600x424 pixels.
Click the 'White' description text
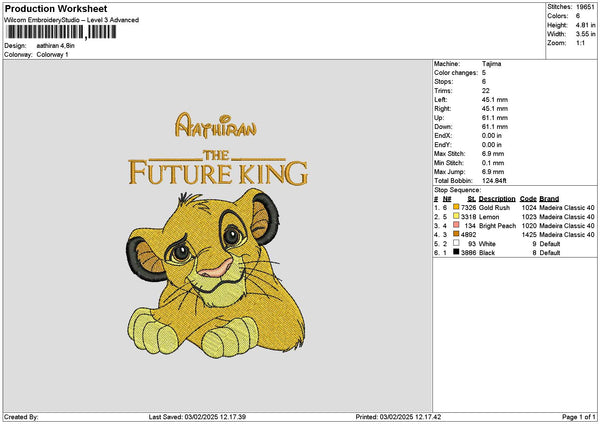487,244
